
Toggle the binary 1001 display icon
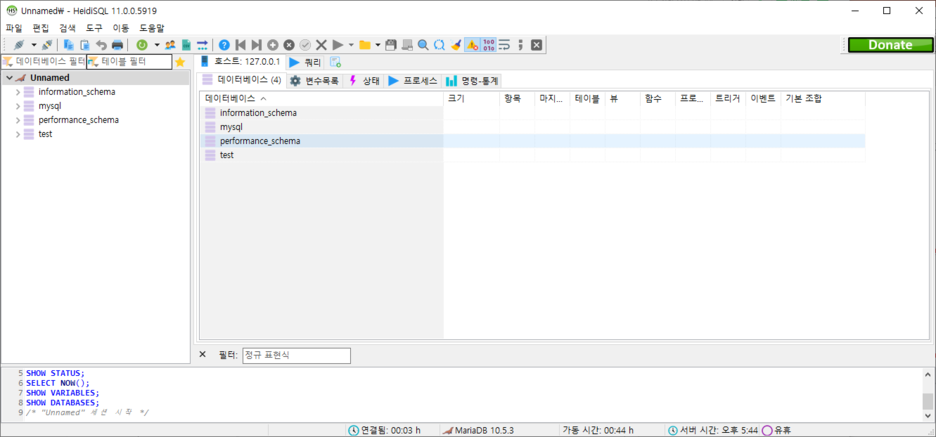click(488, 45)
